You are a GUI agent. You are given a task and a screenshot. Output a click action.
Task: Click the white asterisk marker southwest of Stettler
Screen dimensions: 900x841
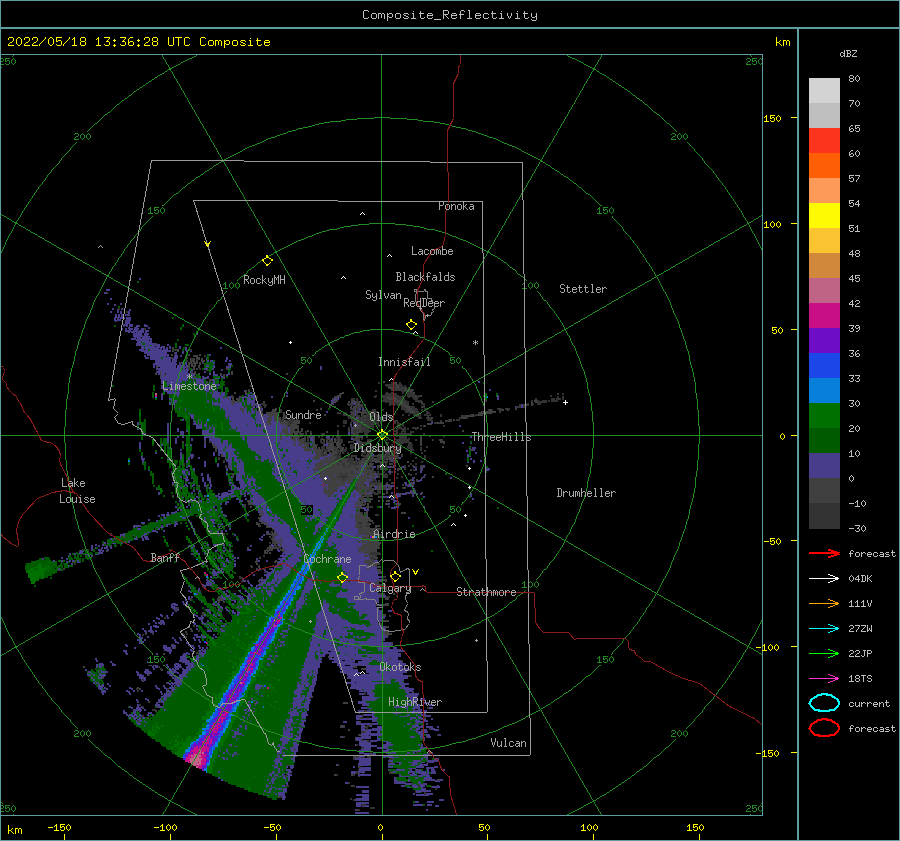[475, 343]
